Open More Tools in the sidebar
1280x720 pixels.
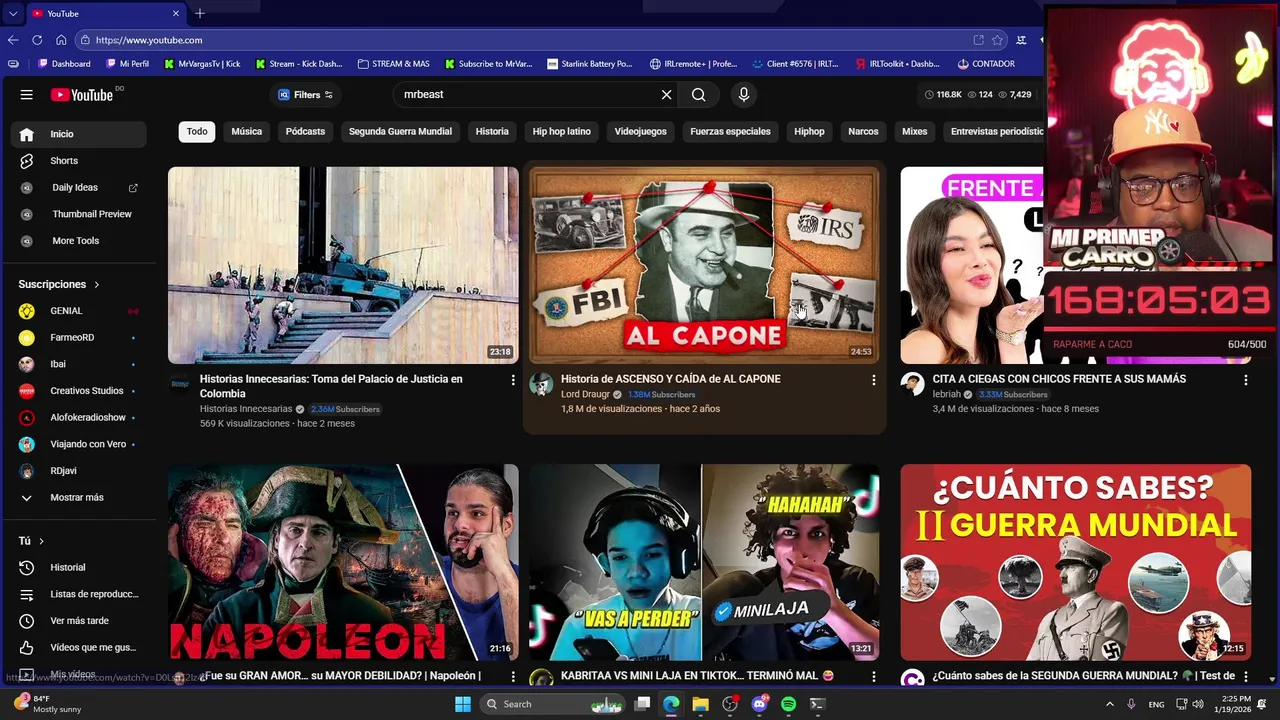pyautogui.click(x=78, y=240)
